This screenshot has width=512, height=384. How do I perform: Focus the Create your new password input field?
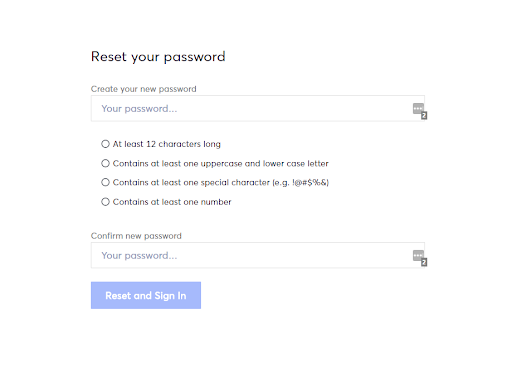pyautogui.click(x=258, y=108)
